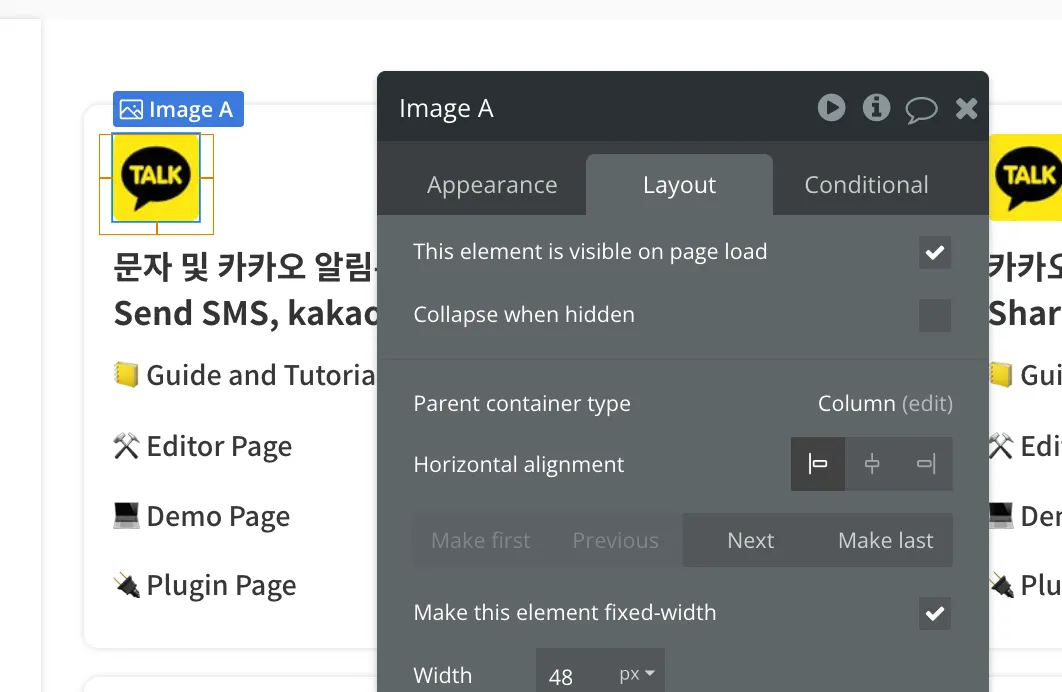Click the plug emoji beside Plugin Page

[x=126, y=585]
